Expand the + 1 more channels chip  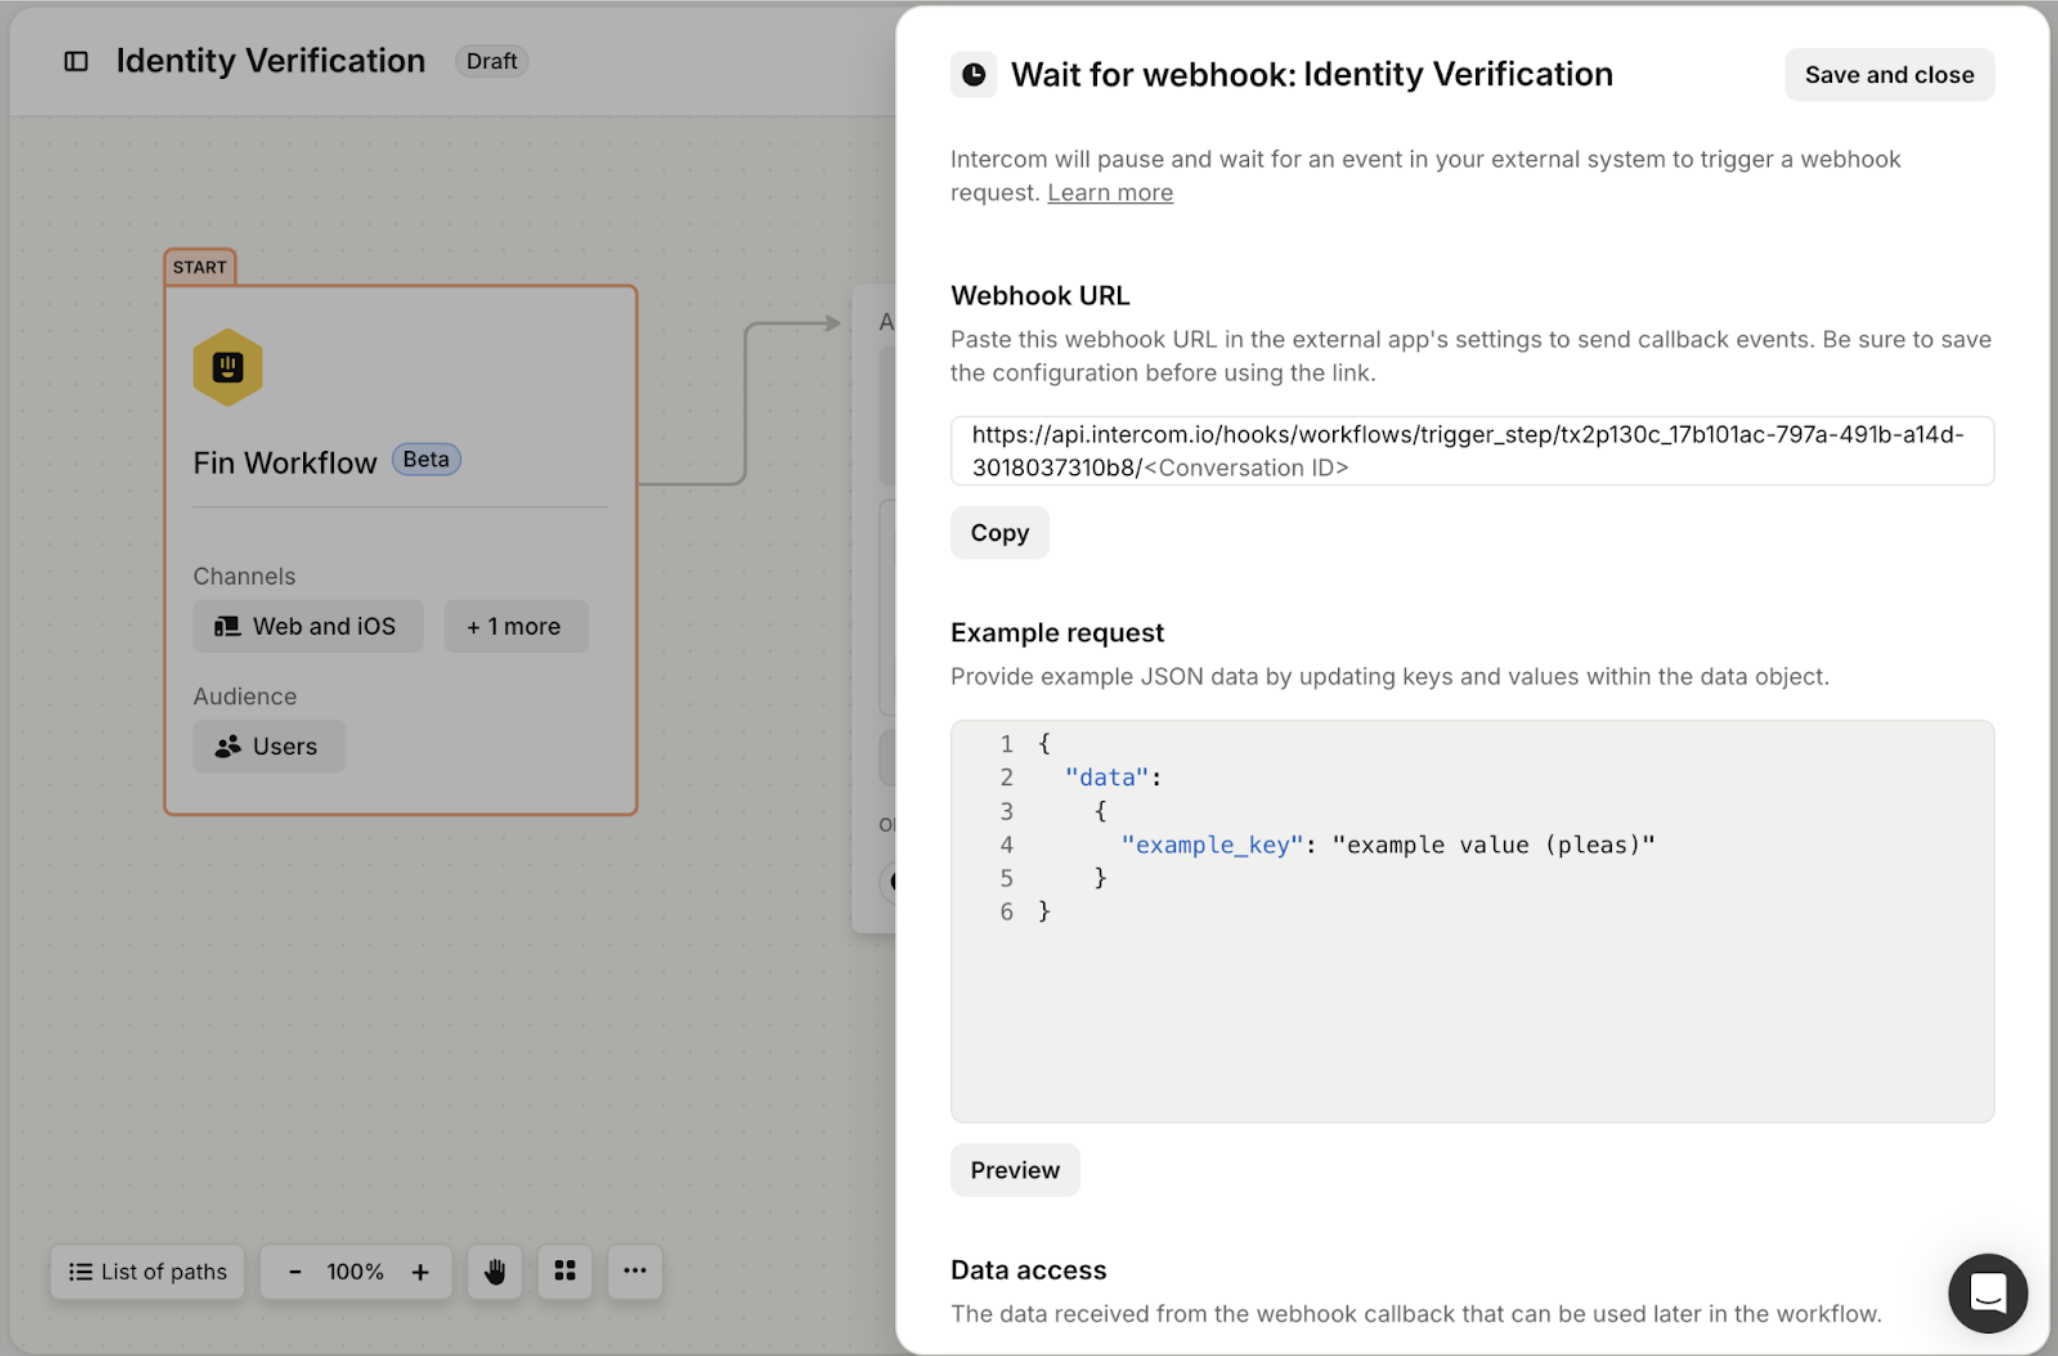(x=515, y=627)
